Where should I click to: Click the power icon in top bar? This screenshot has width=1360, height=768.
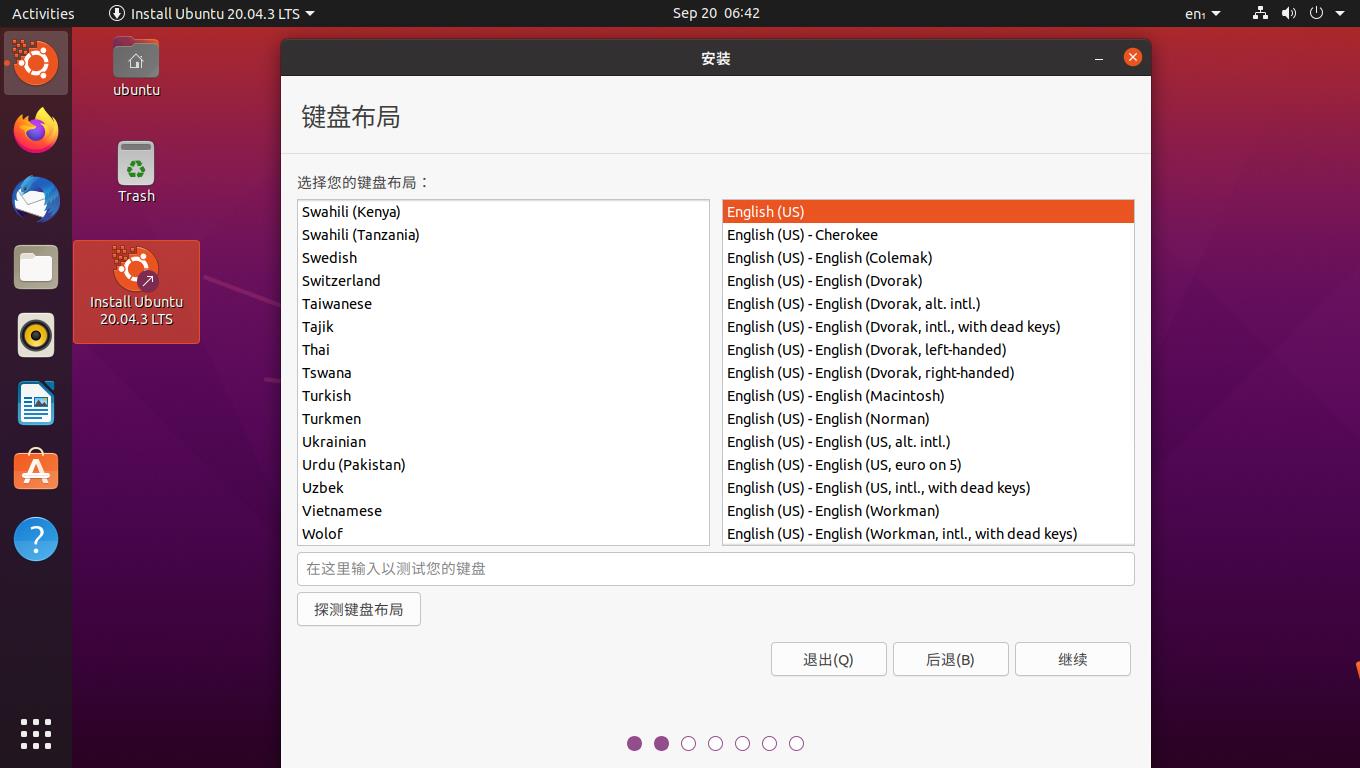point(1316,13)
